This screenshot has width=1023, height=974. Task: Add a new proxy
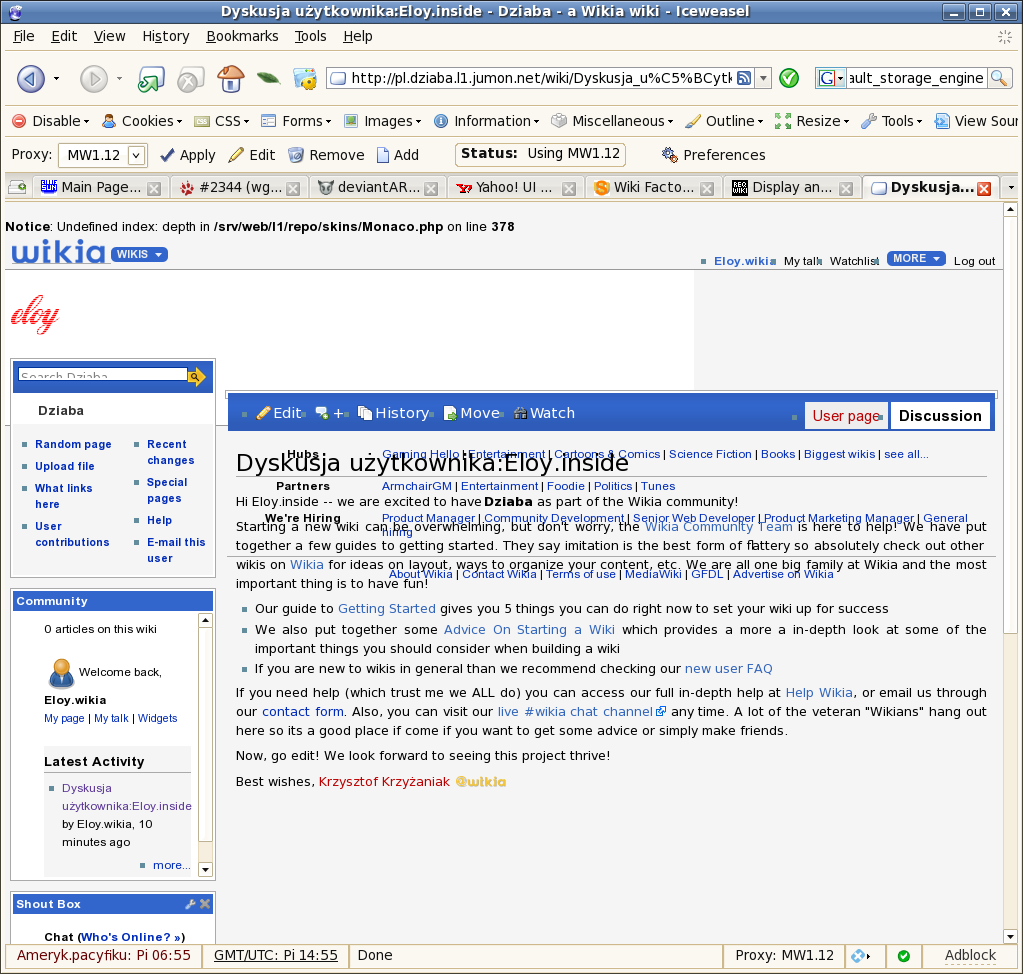(x=398, y=155)
